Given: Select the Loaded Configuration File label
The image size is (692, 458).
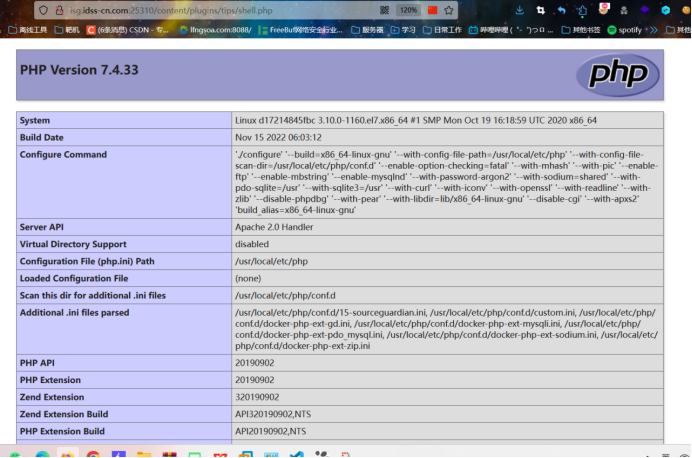Looking at the screenshot, I should (x=74, y=278).
